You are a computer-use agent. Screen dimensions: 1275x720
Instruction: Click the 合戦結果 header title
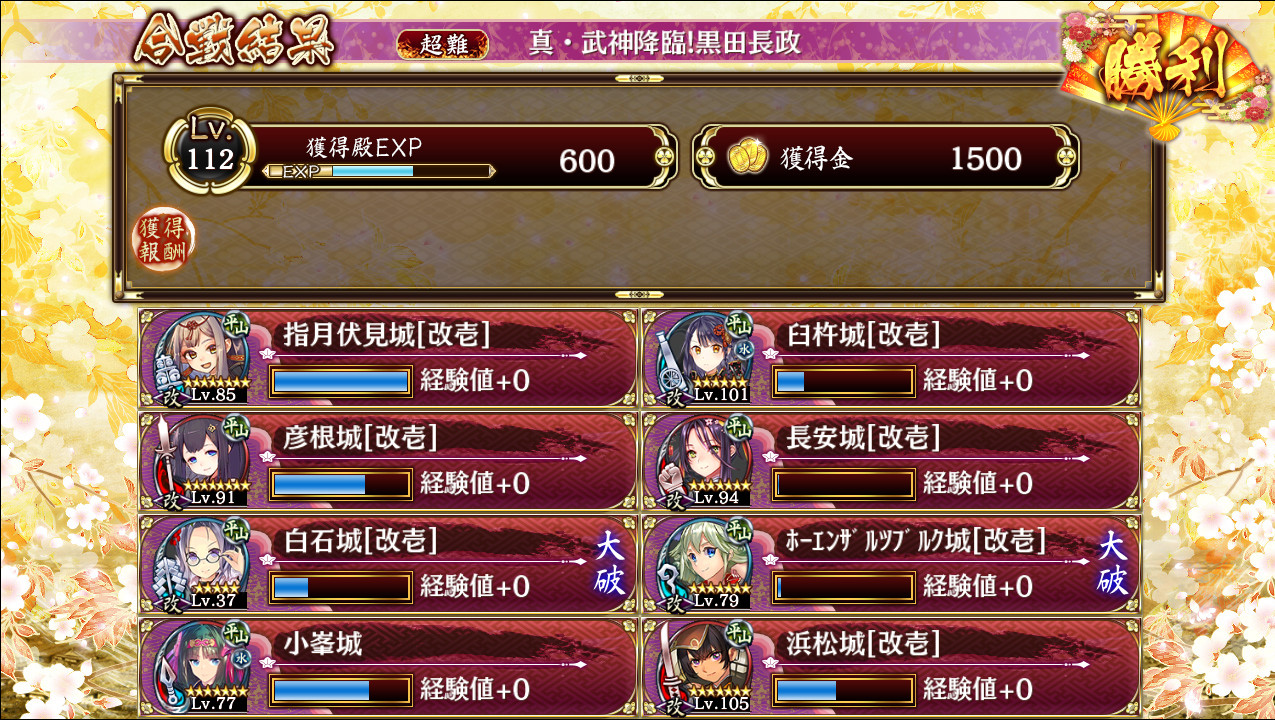pos(233,41)
